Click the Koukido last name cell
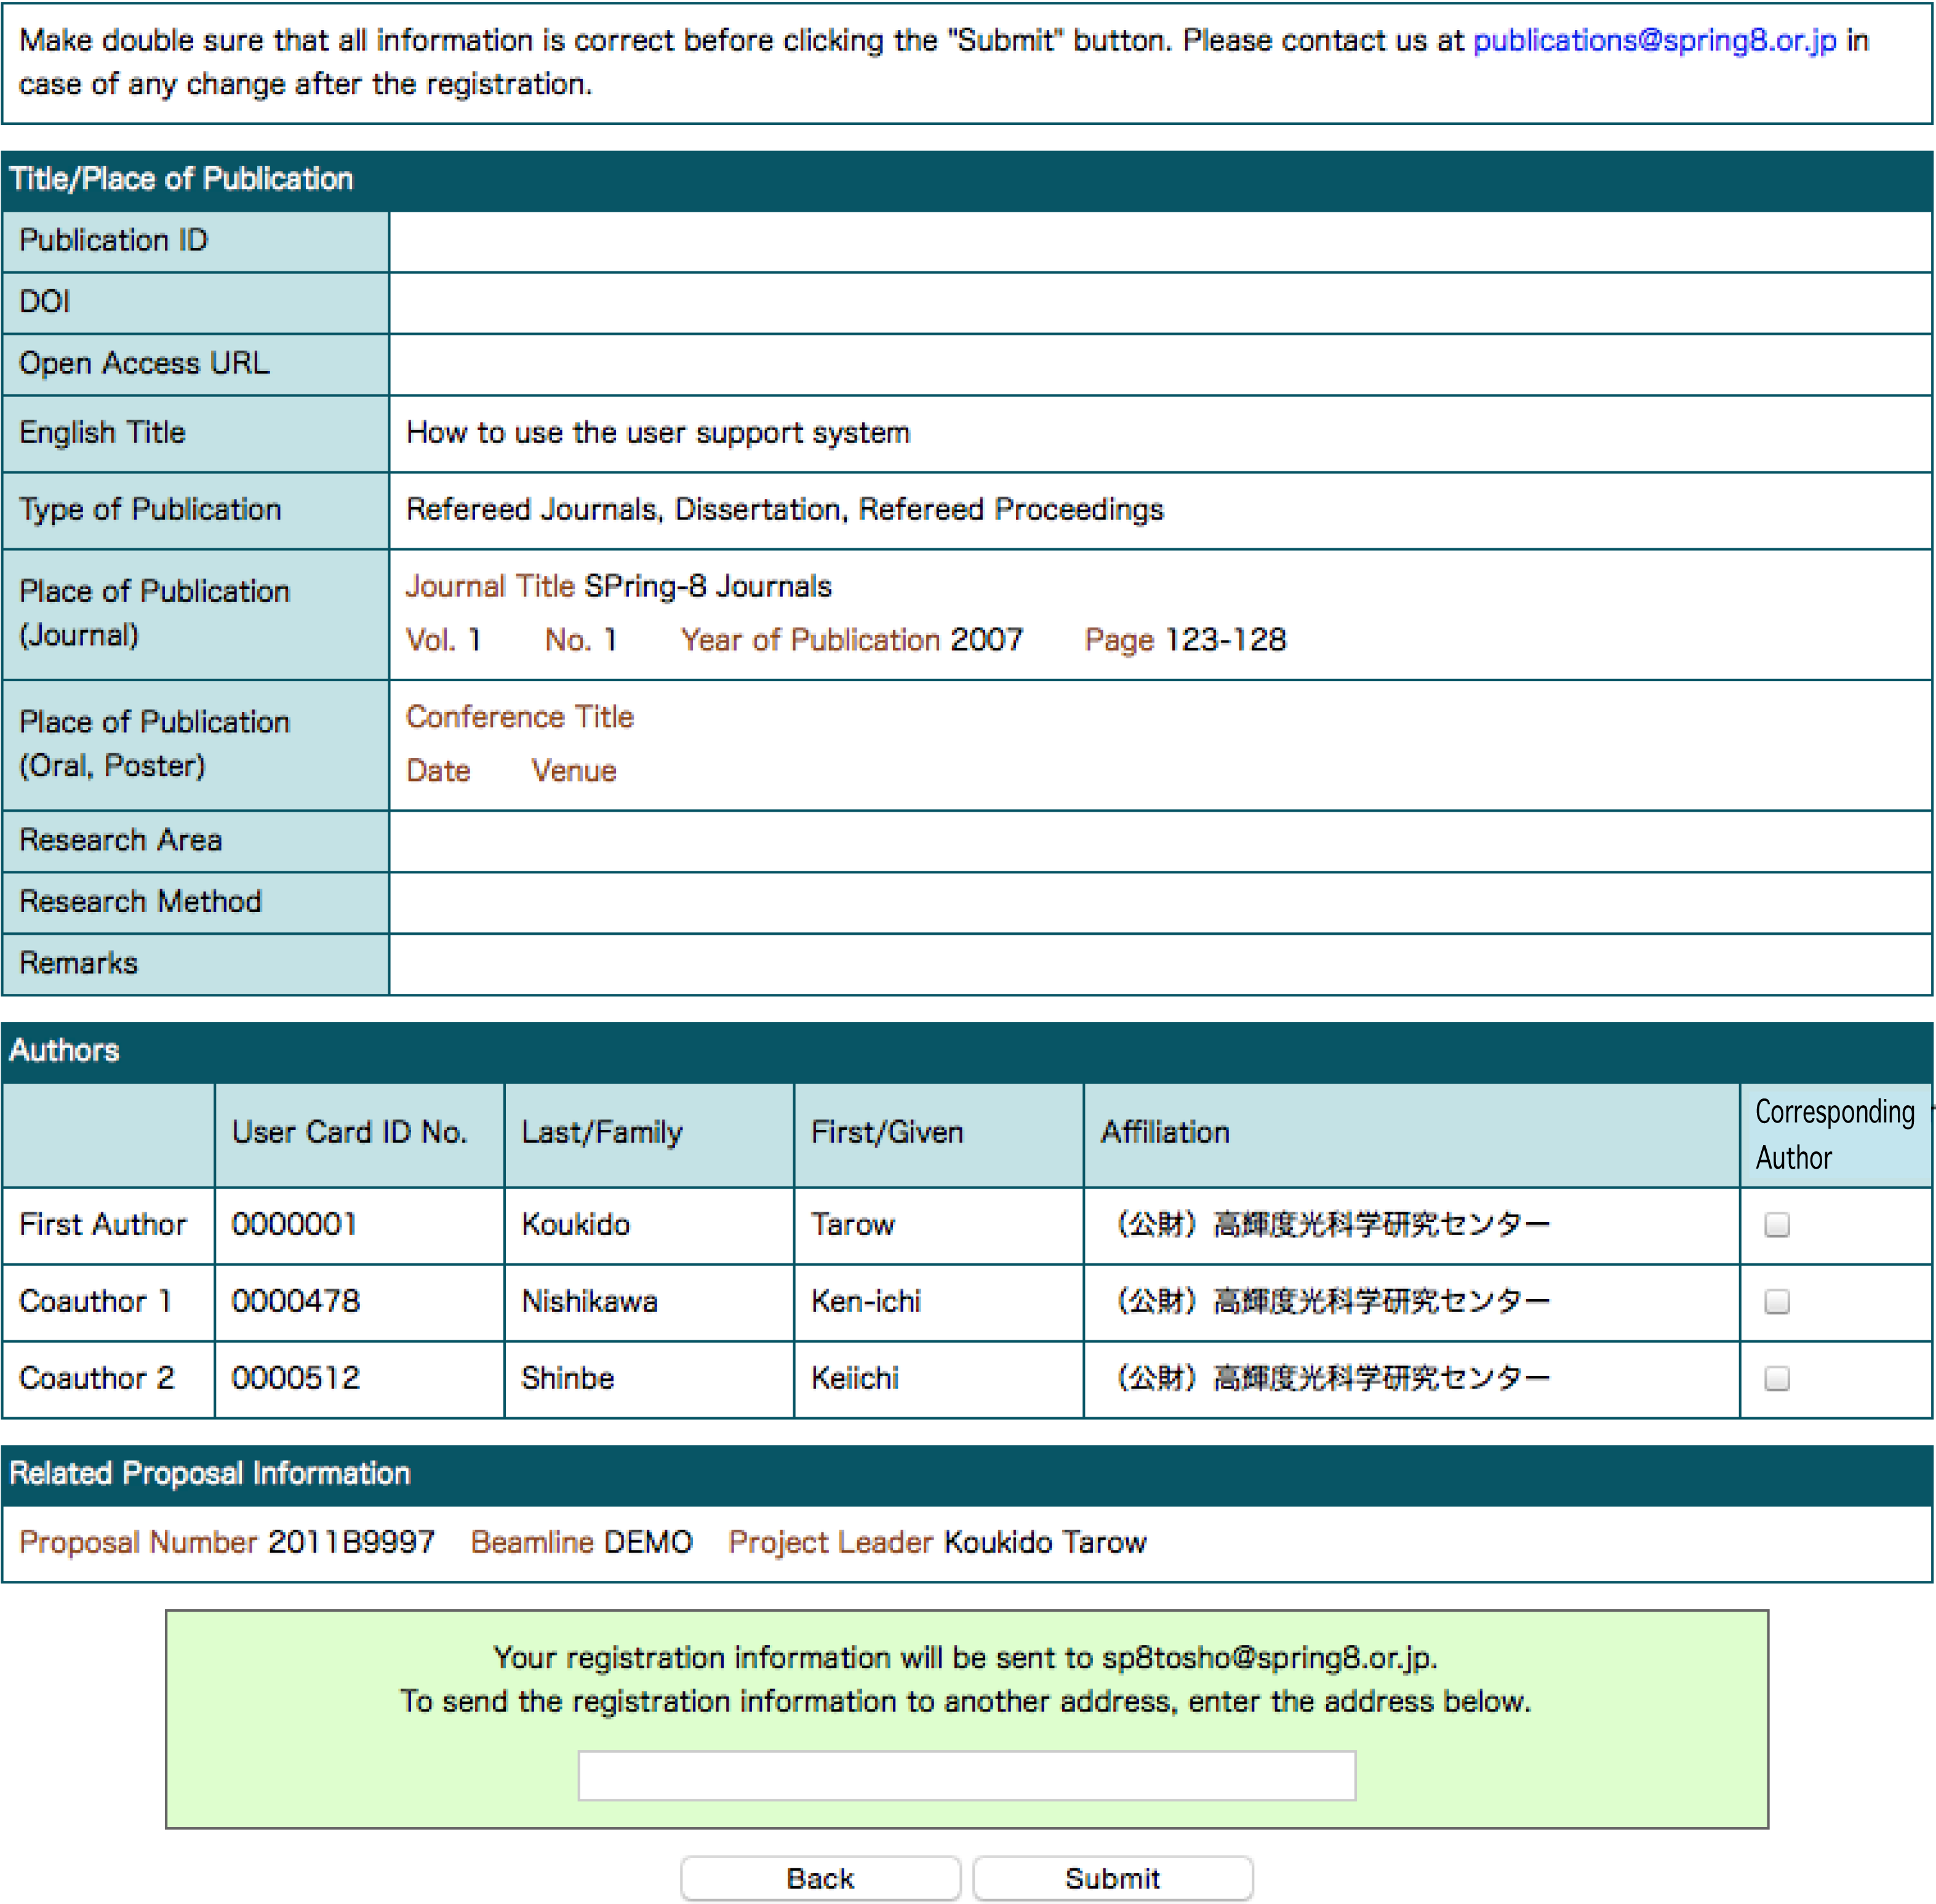 click(x=575, y=1224)
